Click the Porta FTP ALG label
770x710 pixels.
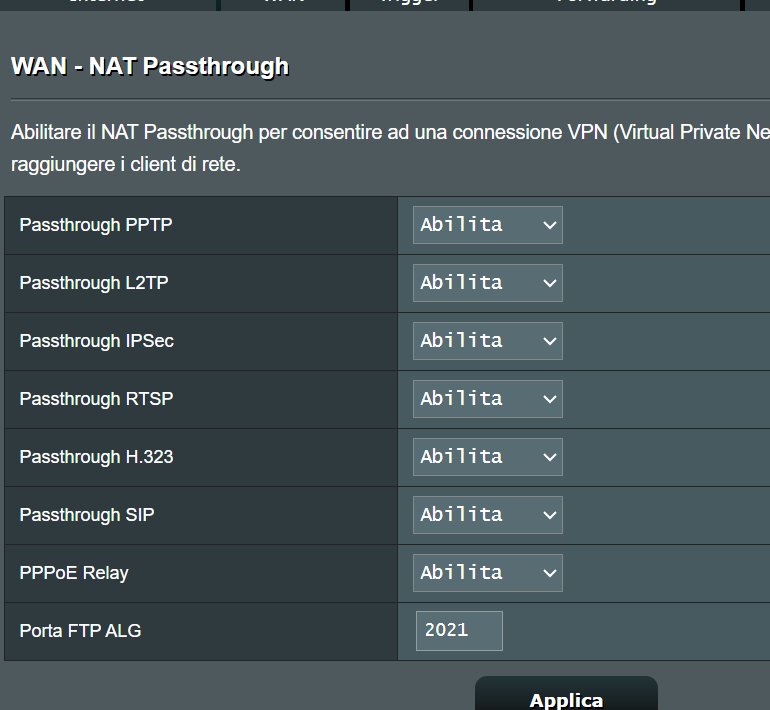click(x=81, y=631)
